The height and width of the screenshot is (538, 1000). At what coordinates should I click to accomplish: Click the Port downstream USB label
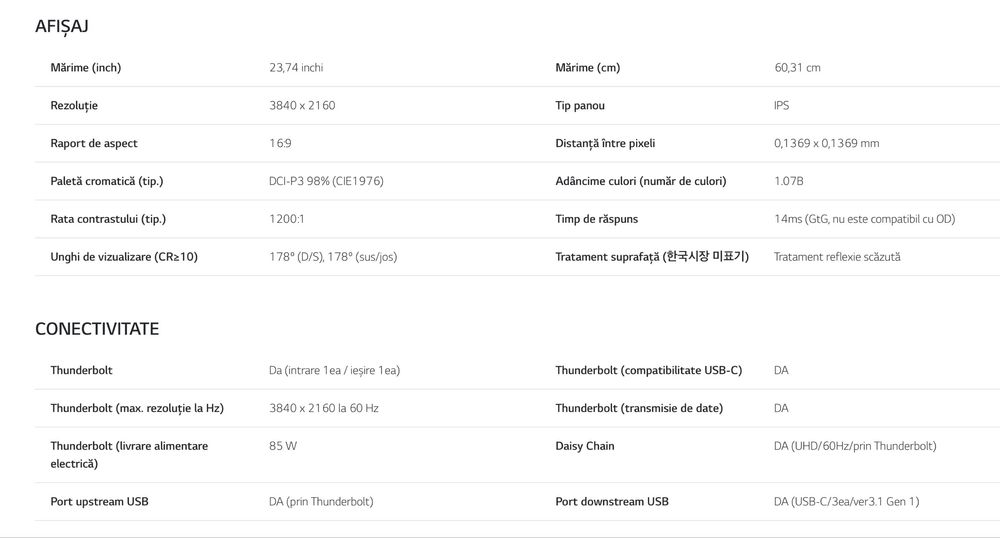(x=612, y=502)
